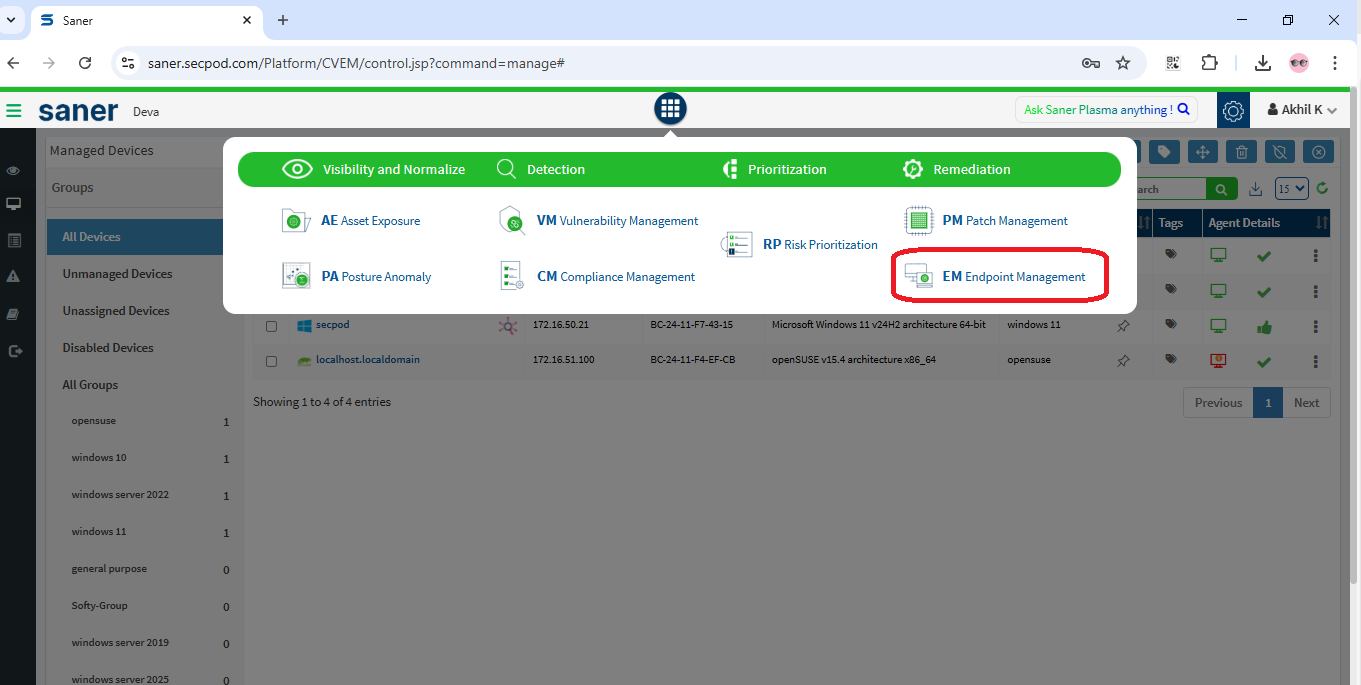Screen dimensions: 1361x685
Task: Click the download export icon near search
Action: coord(1256,189)
